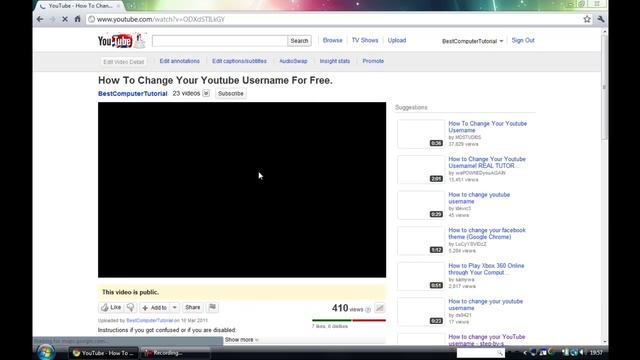Flag the video with flag icon
The width and height of the screenshot is (640, 360).
coord(212,307)
